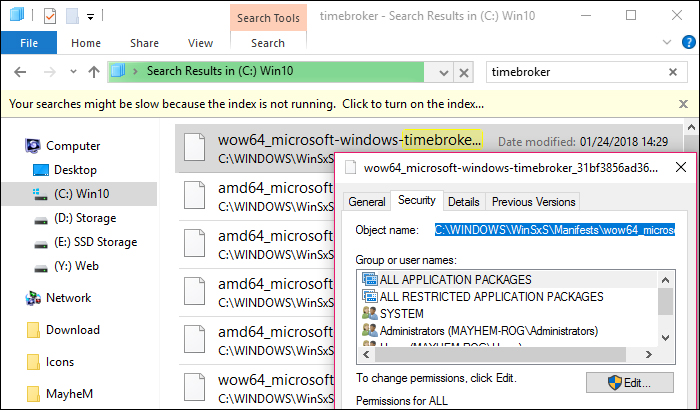
Task: Open the File menu
Action: tap(29, 43)
